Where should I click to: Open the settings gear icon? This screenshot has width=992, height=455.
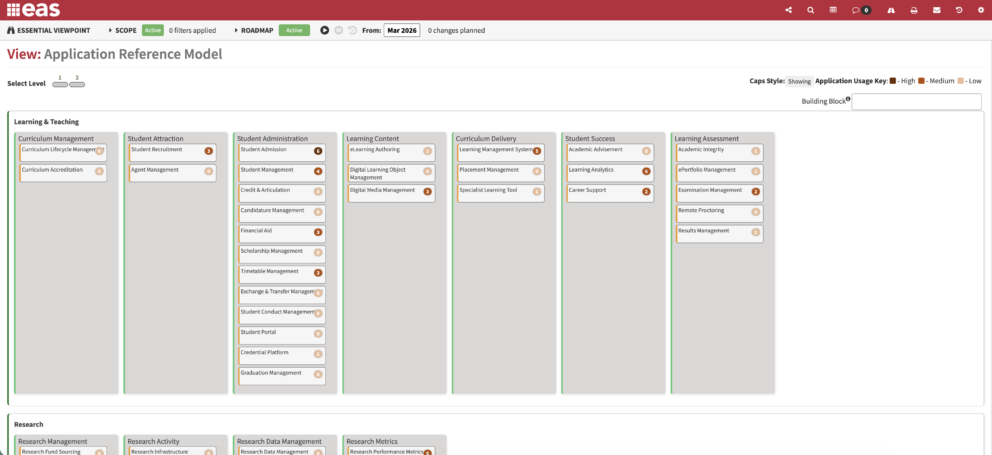point(981,10)
